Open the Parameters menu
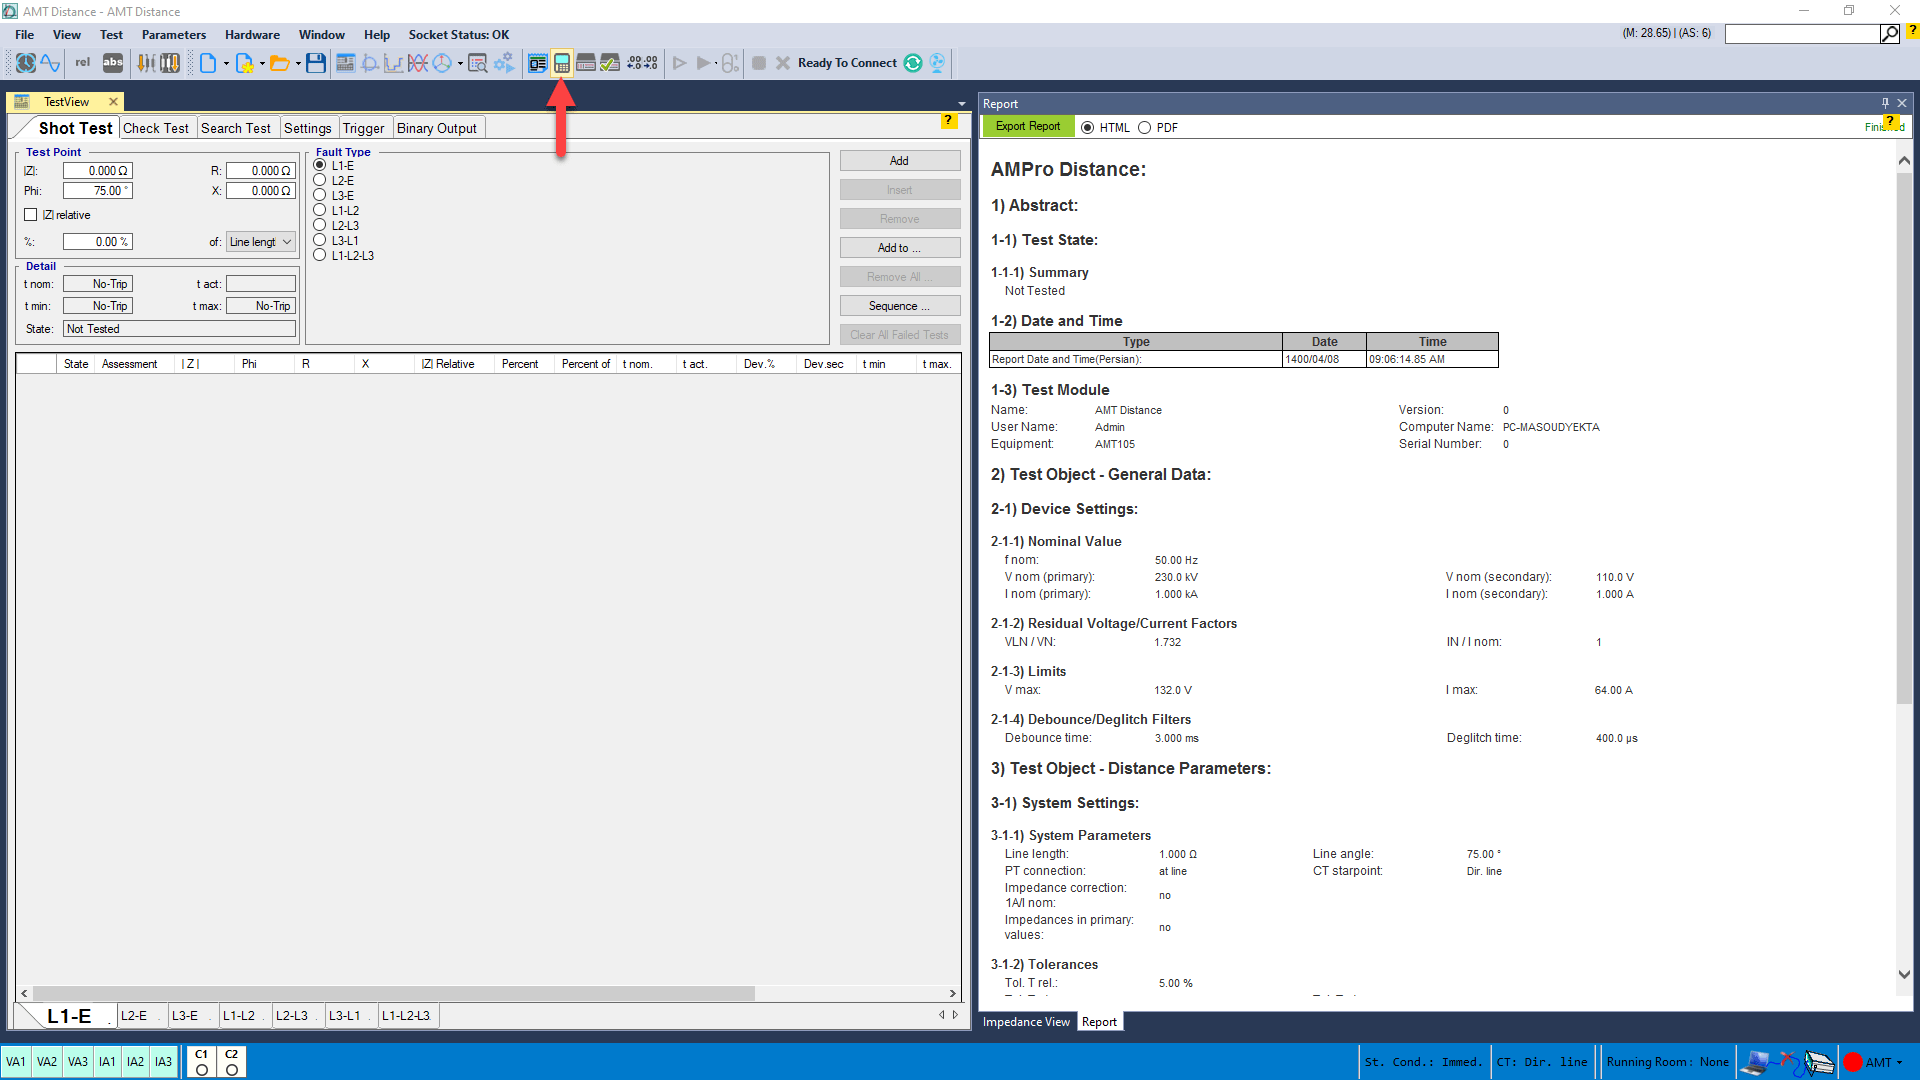The image size is (1920, 1080). 173,35
